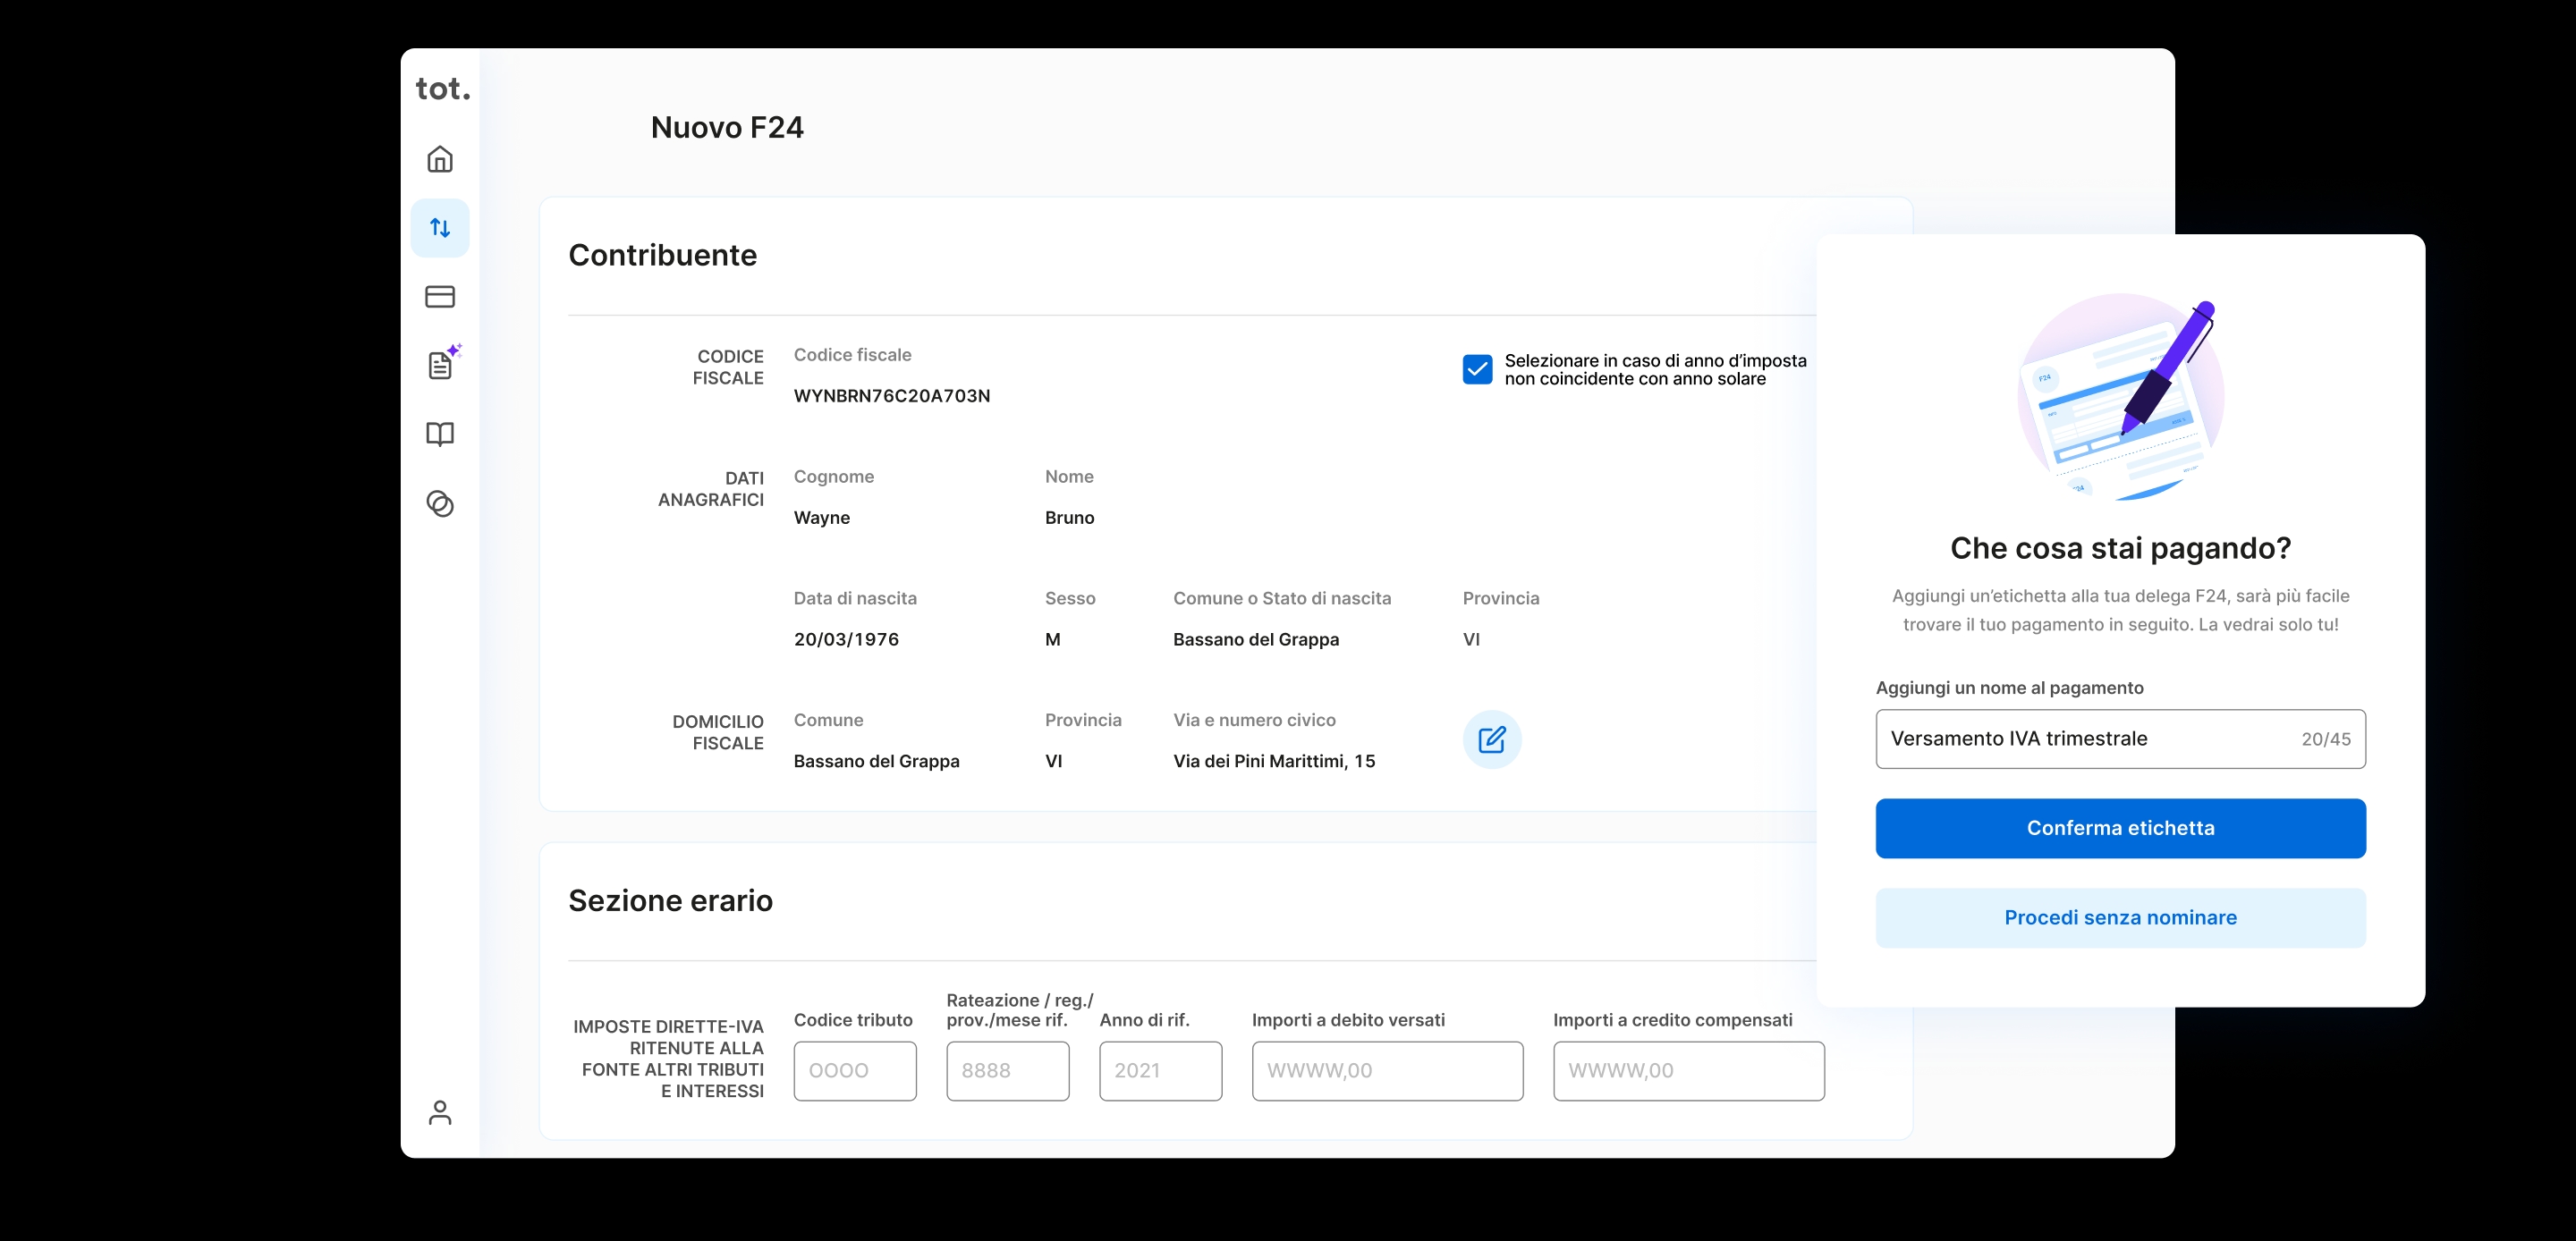Click the Anno di rif. field
This screenshot has width=2576, height=1241.
1160,1070
